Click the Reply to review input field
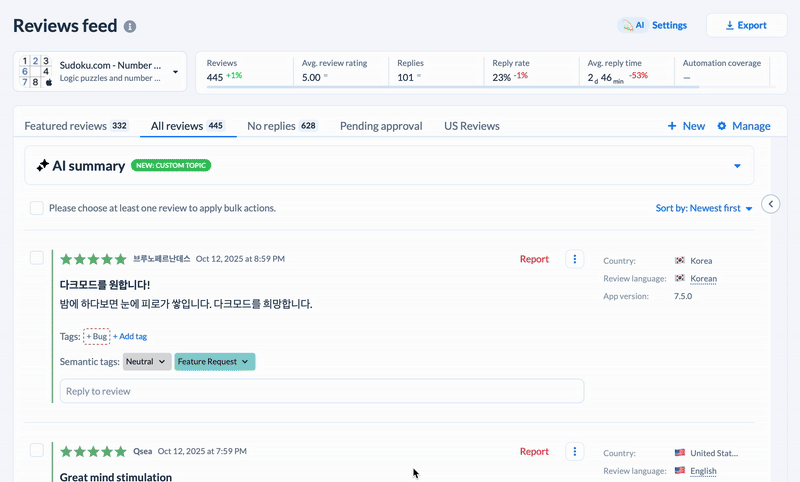Viewport: 800px width, 482px height. coord(321,391)
